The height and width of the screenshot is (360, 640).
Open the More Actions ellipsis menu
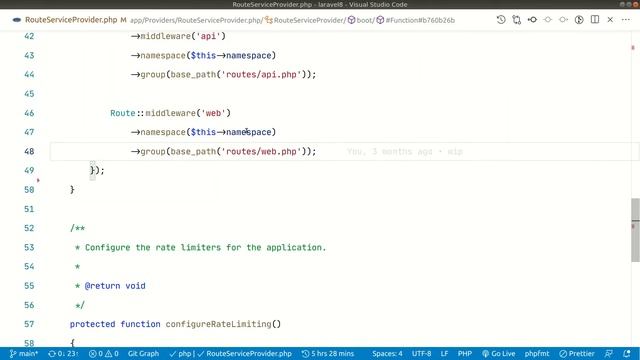point(626,20)
